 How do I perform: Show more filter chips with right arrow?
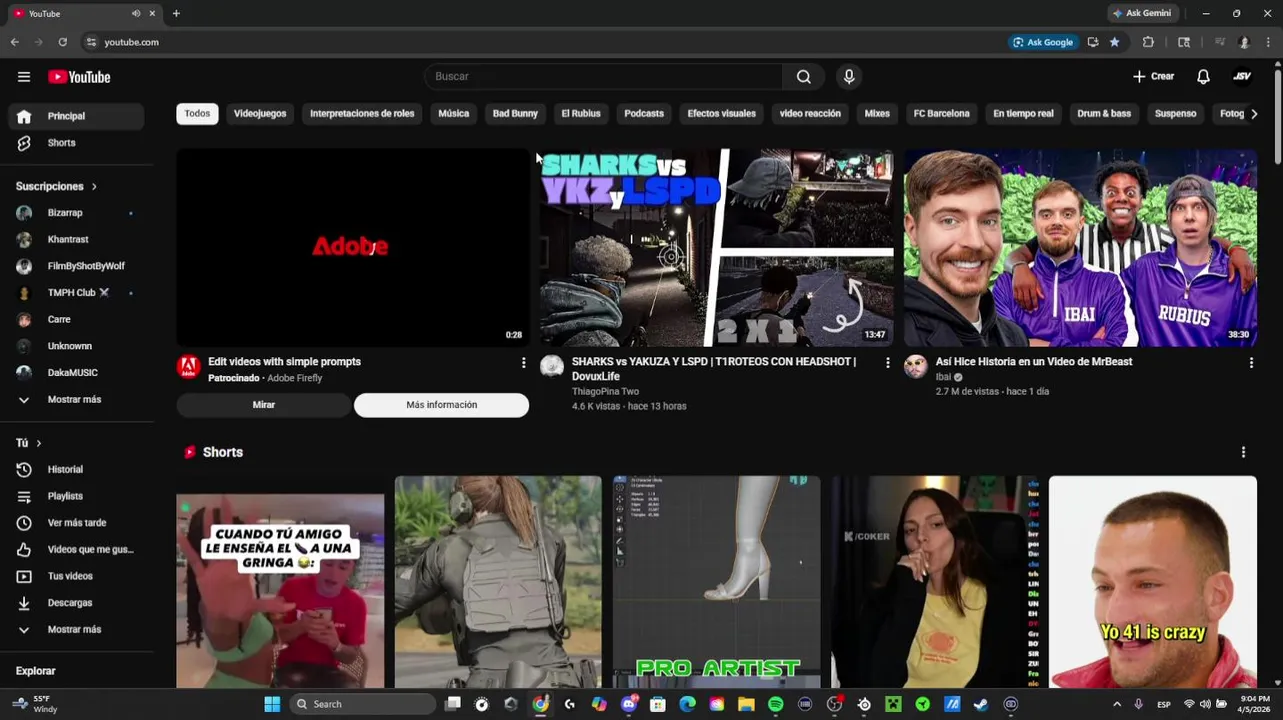point(1254,114)
